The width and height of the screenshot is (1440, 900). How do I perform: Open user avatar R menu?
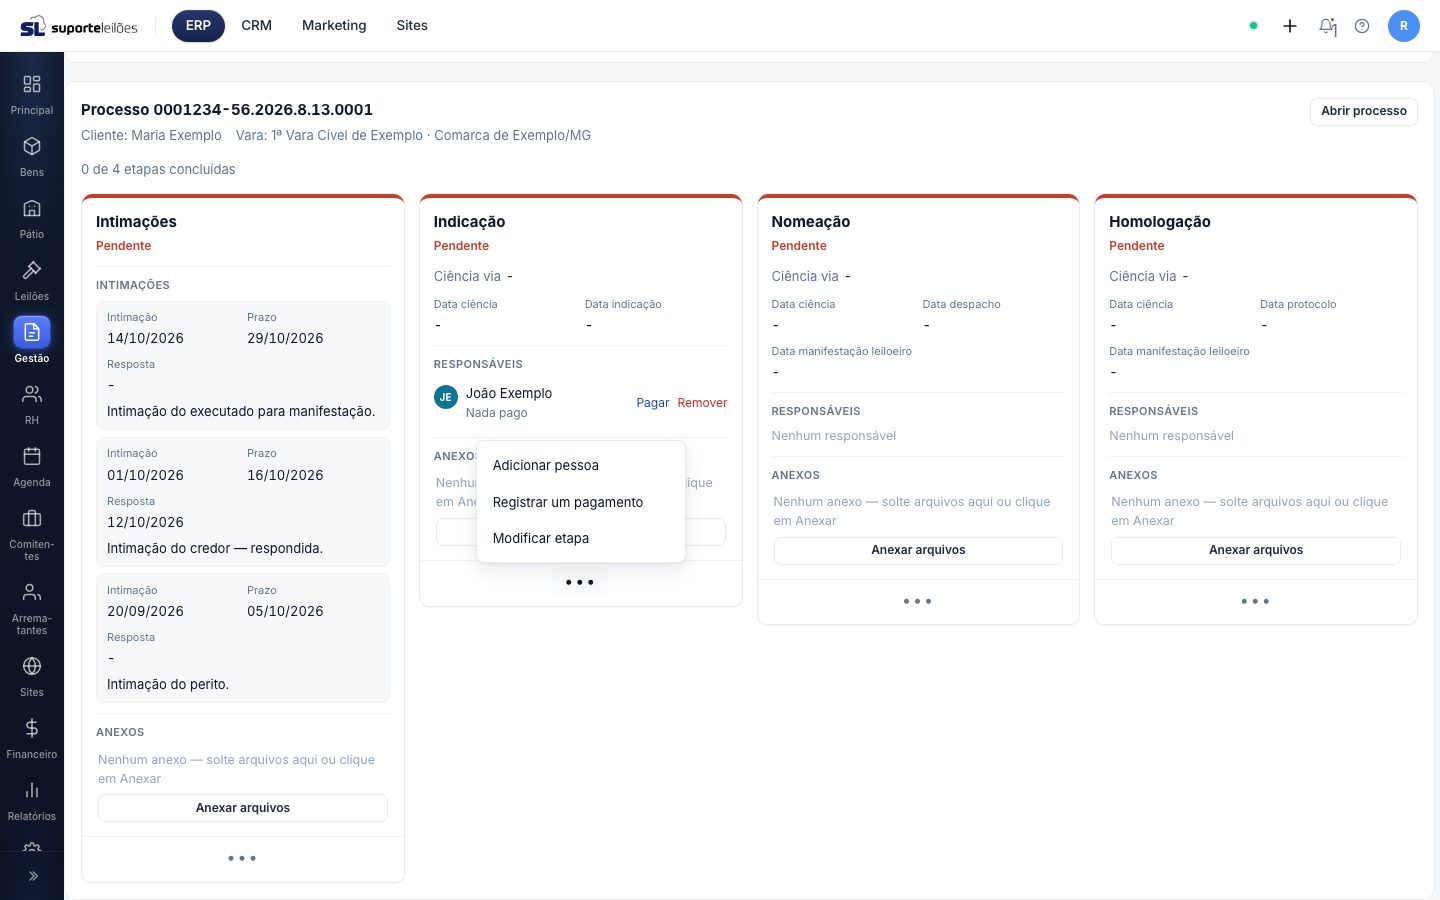click(1404, 26)
